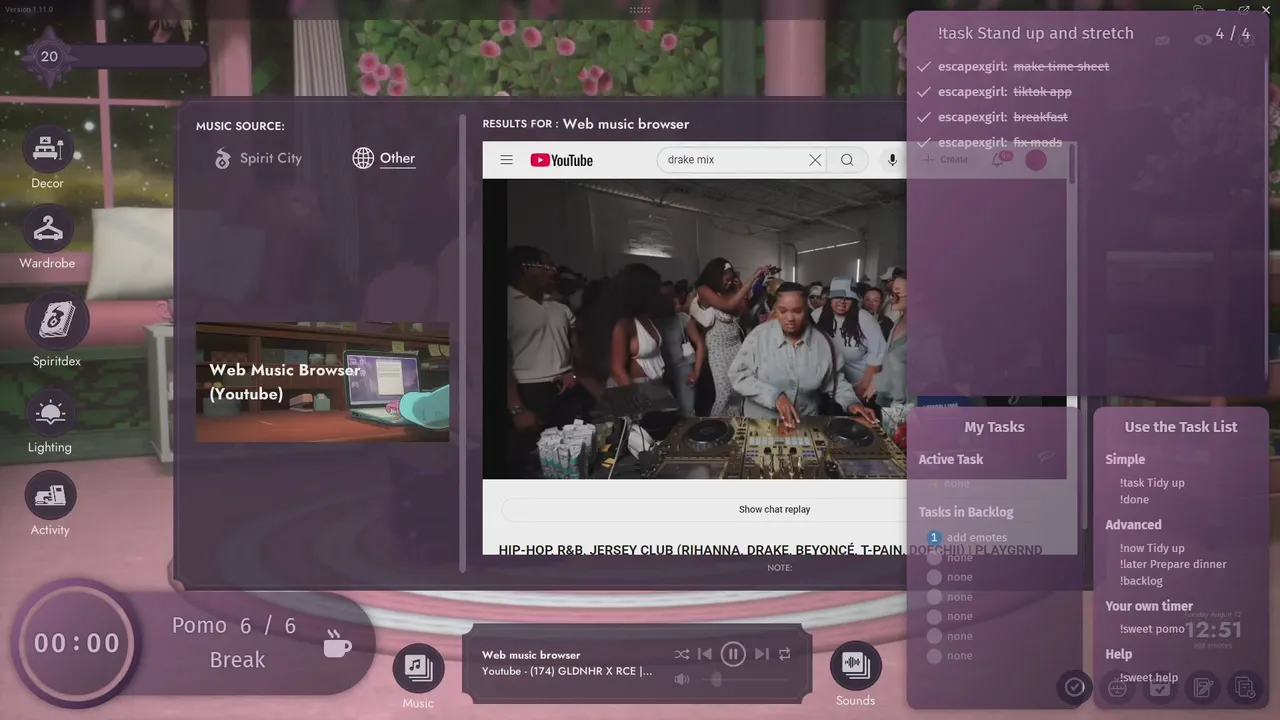1280x720 pixels.
Task: Open the calendar checkmark icon
Action: click(1160, 688)
